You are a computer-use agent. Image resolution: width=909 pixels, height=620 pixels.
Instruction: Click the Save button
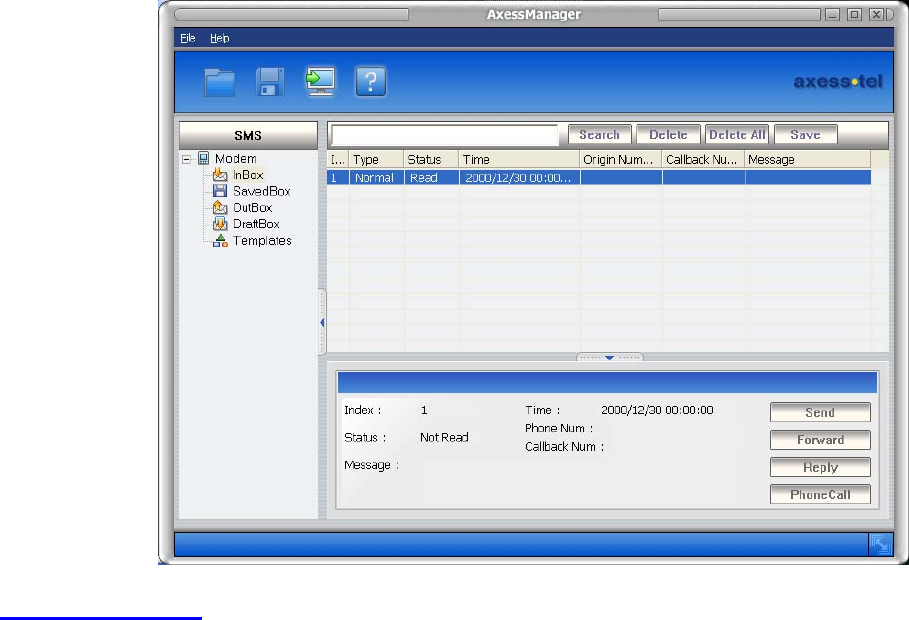point(806,135)
